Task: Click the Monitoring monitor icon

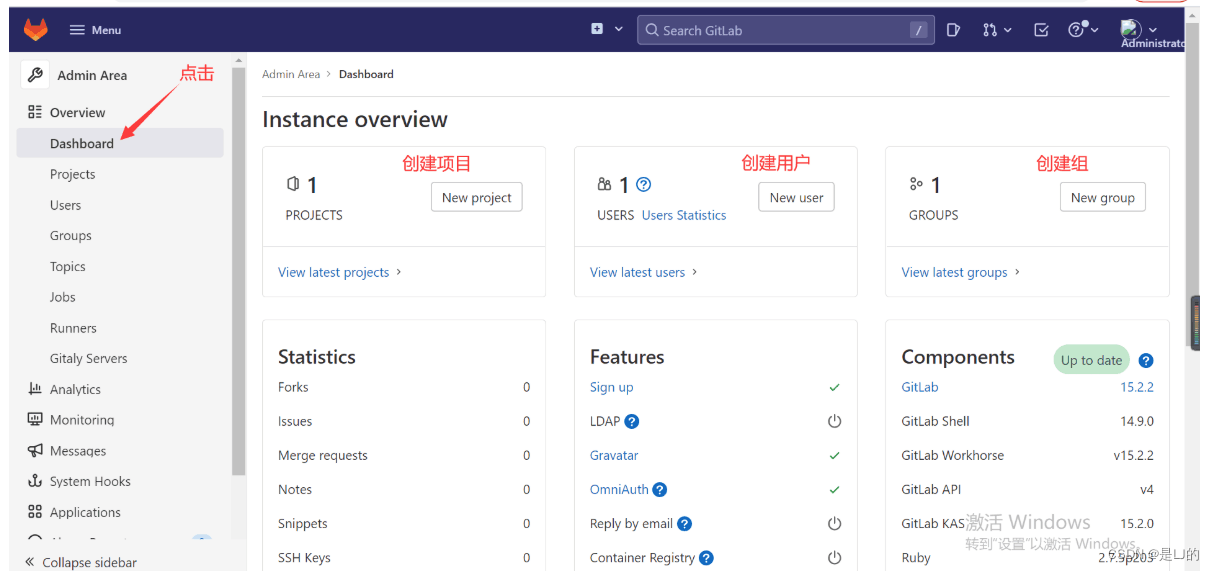Action: [35, 420]
